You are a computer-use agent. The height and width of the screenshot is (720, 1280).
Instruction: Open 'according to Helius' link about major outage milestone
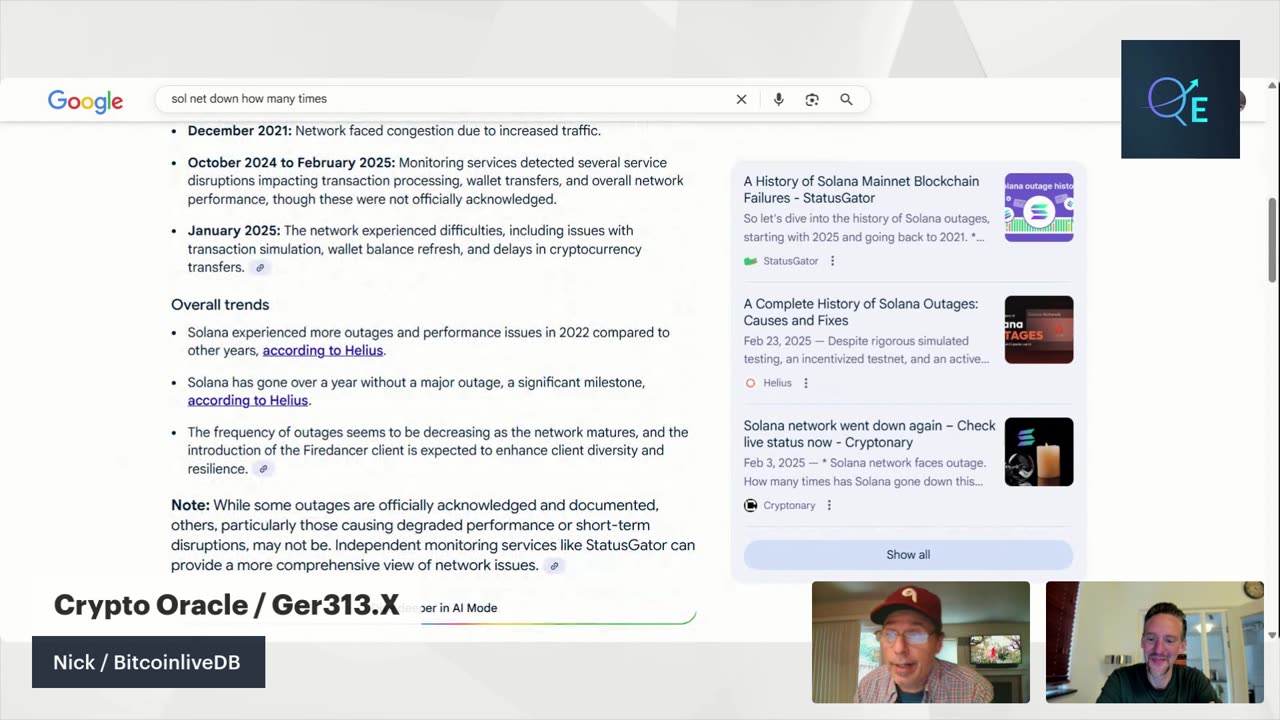coord(248,400)
